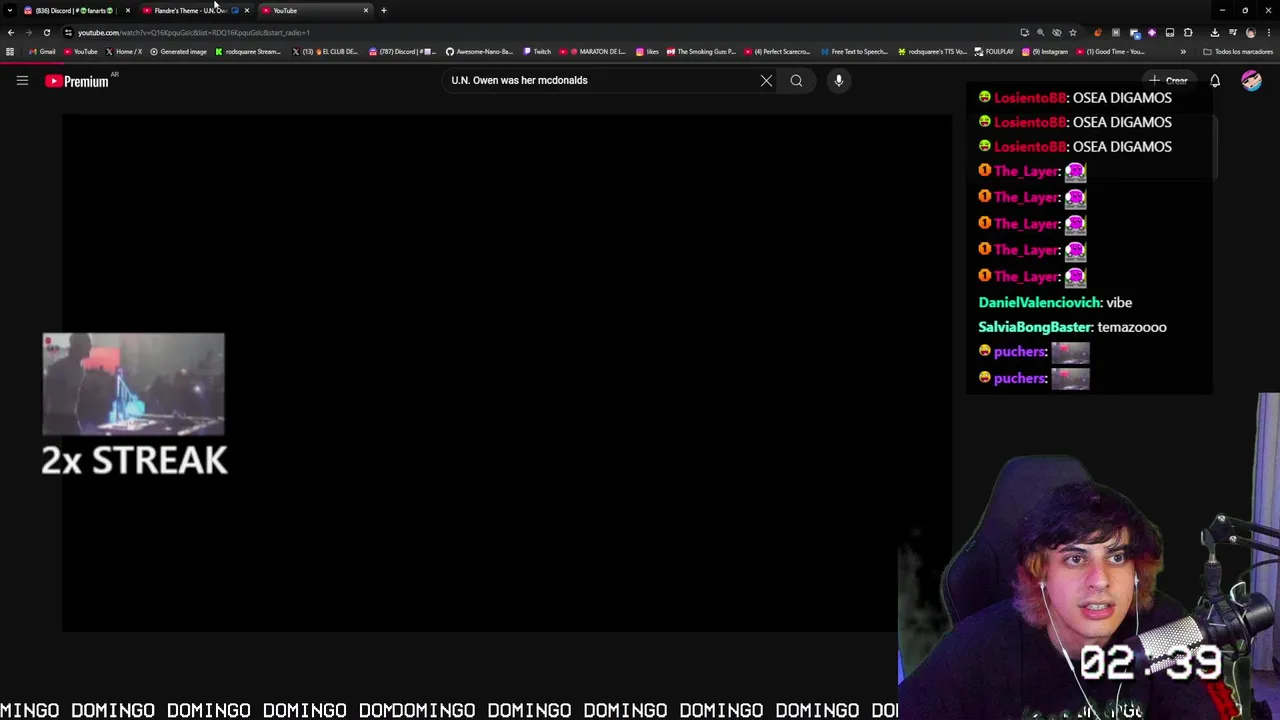Open the Generated image bookmark
This screenshot has height=720, width=1280.
pos(178,52)
